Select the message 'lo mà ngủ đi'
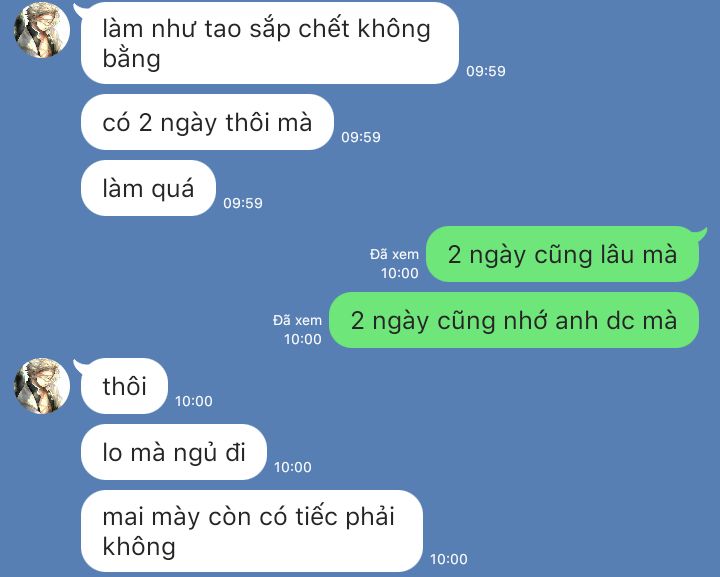The image size is (720, 577). (x=174, y=452)
